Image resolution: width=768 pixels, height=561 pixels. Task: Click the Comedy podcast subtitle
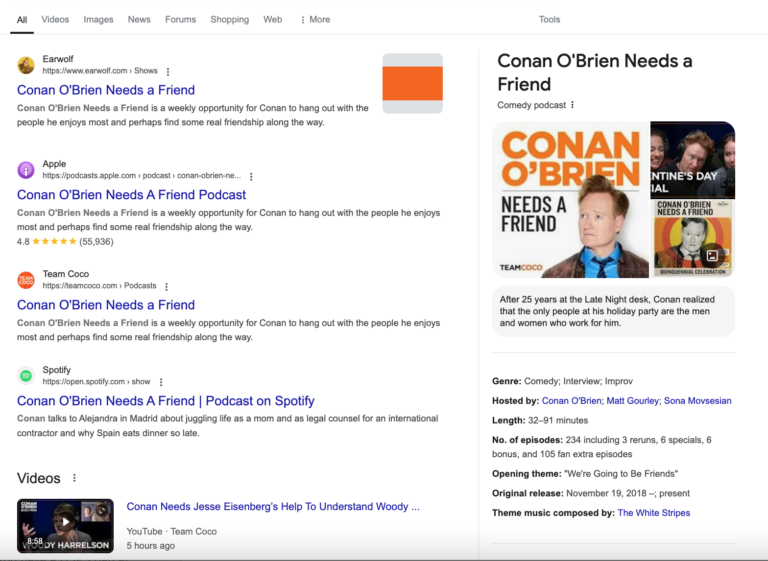click(531, 105)
